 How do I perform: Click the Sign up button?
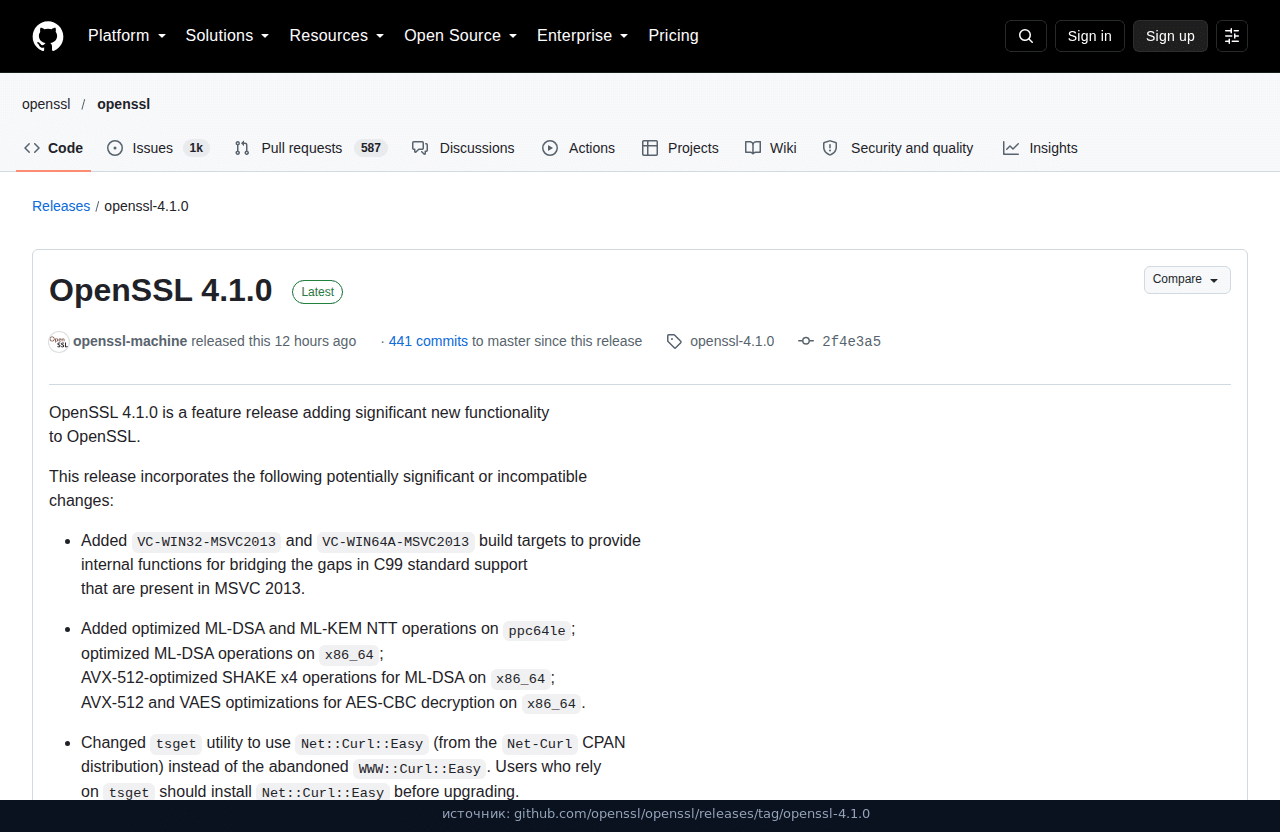[1170, 36]
